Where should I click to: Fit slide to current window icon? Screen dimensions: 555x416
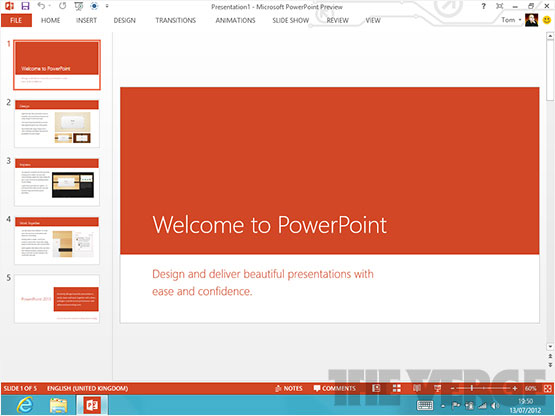547,388
